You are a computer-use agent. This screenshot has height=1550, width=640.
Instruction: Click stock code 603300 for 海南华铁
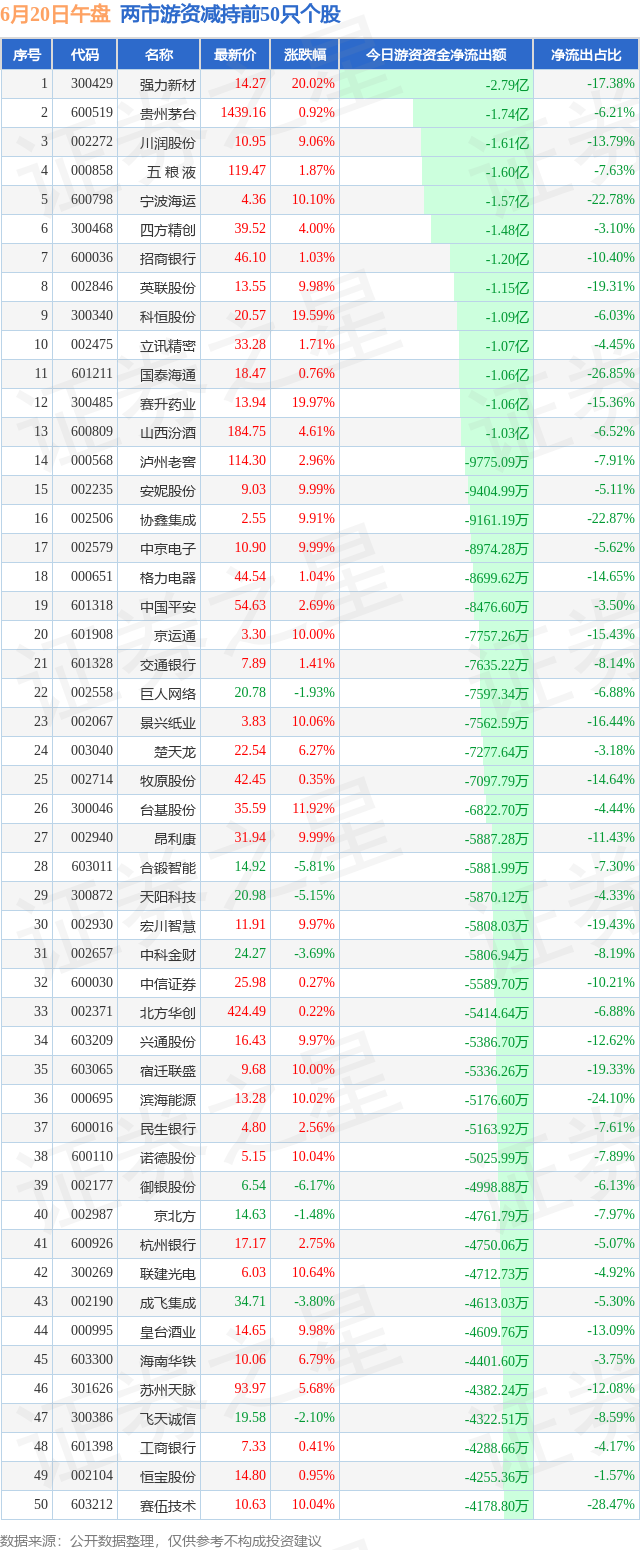pyautogui.click(x=92, y=1360)
